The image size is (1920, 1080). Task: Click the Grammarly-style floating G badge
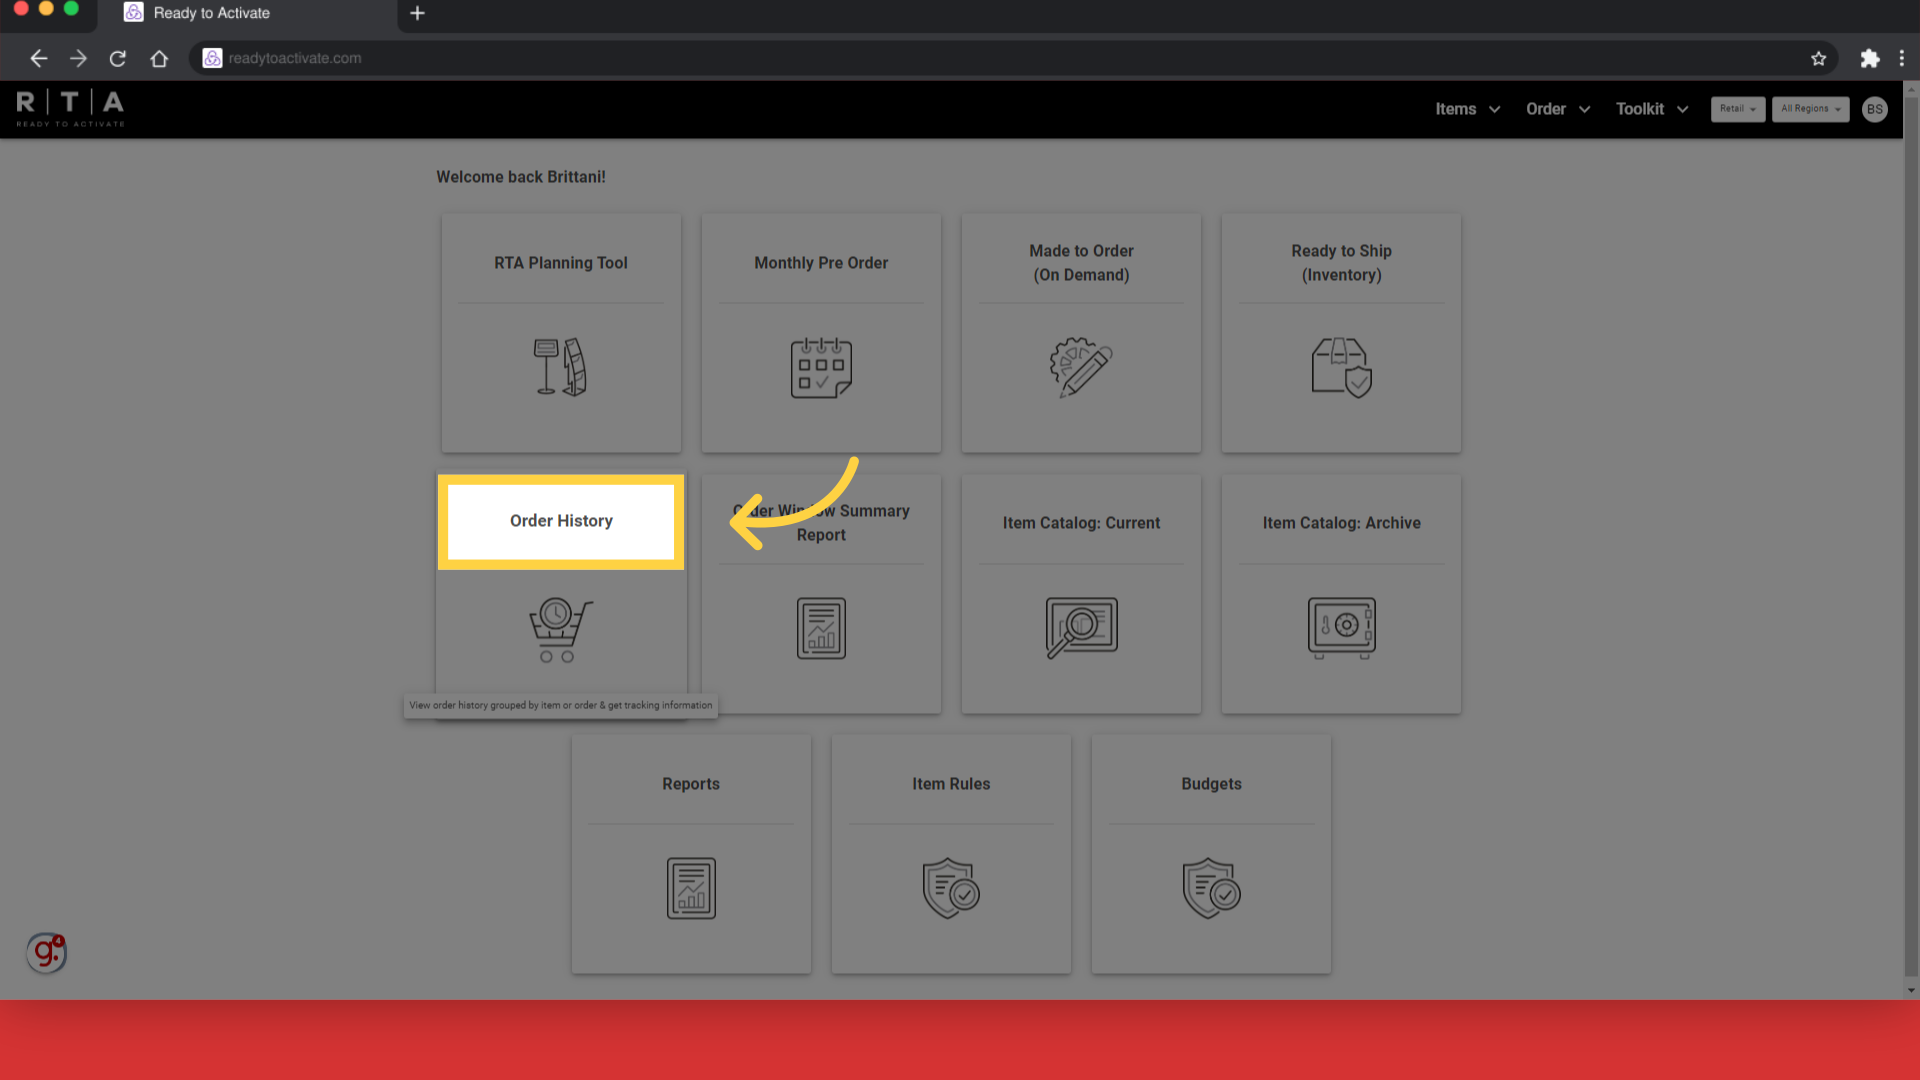[x=46, y=953]
